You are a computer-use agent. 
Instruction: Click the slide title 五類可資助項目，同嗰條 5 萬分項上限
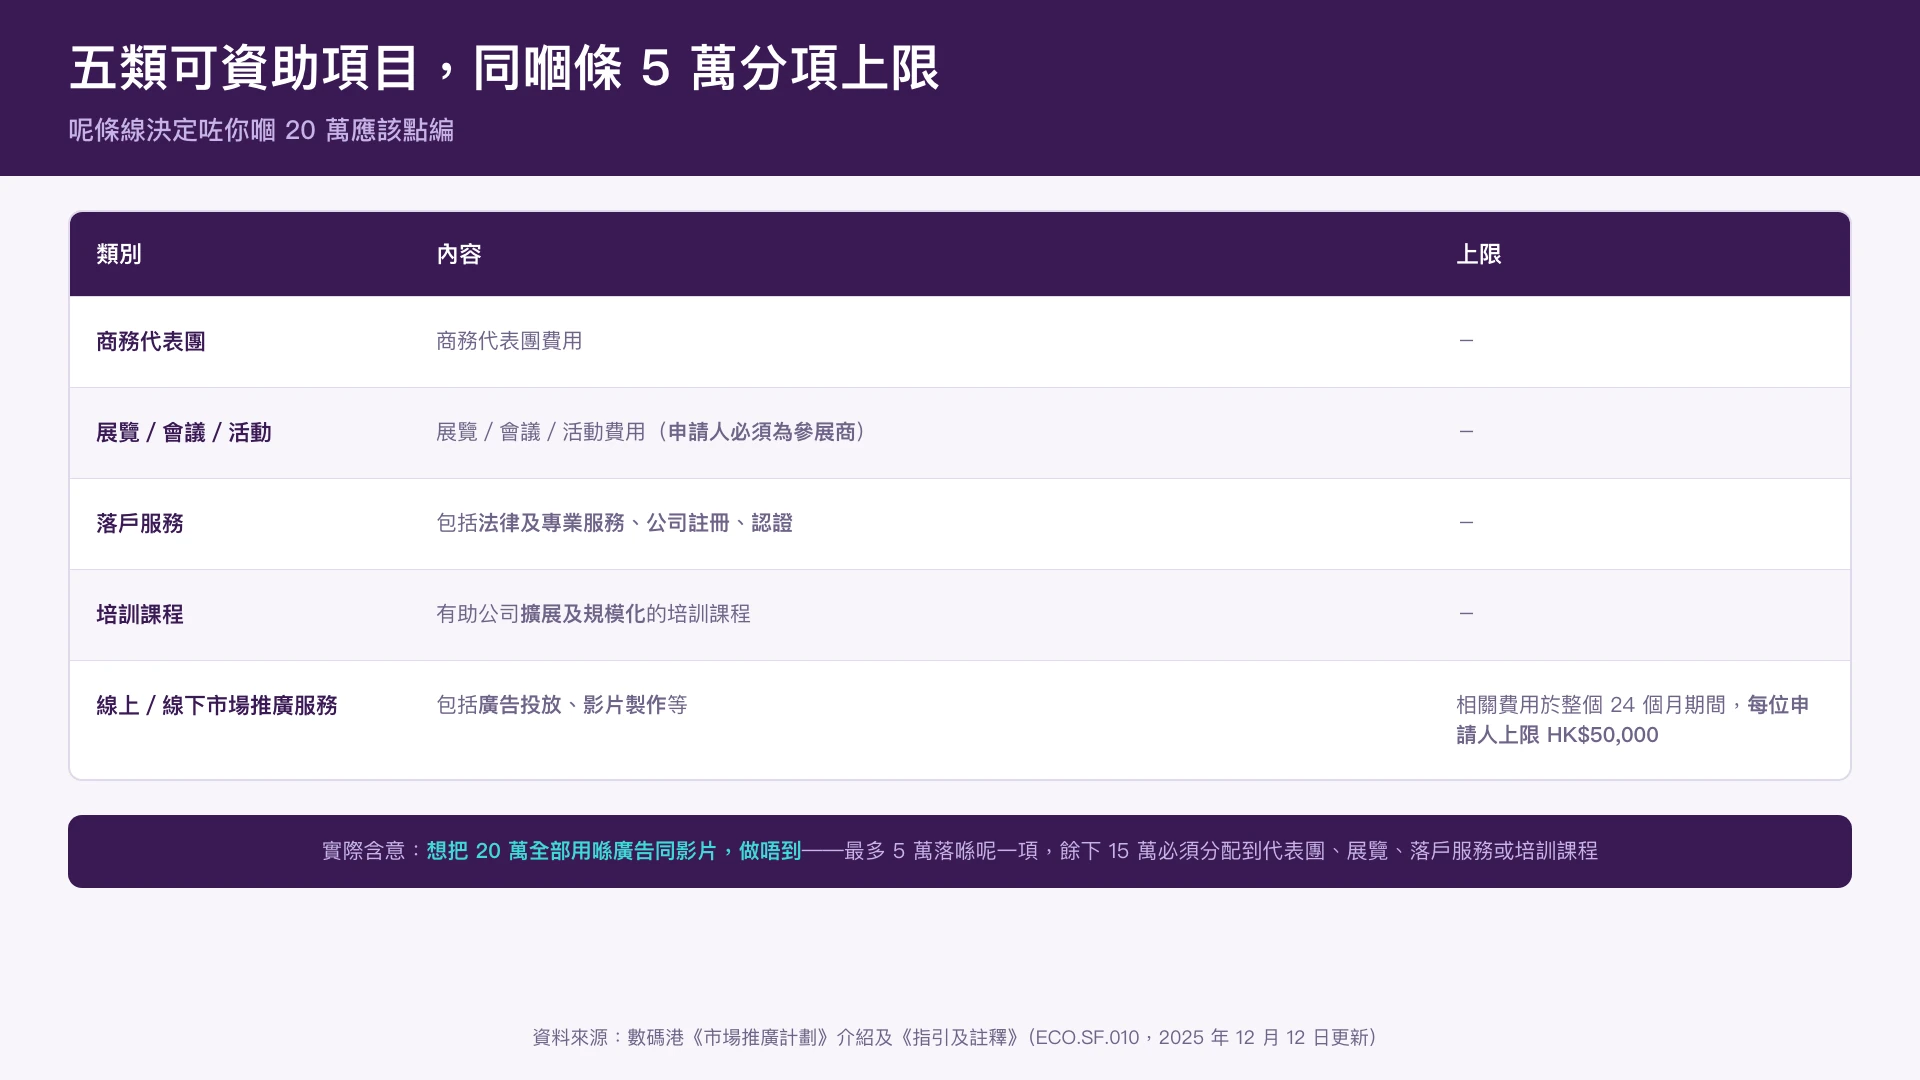504,68
